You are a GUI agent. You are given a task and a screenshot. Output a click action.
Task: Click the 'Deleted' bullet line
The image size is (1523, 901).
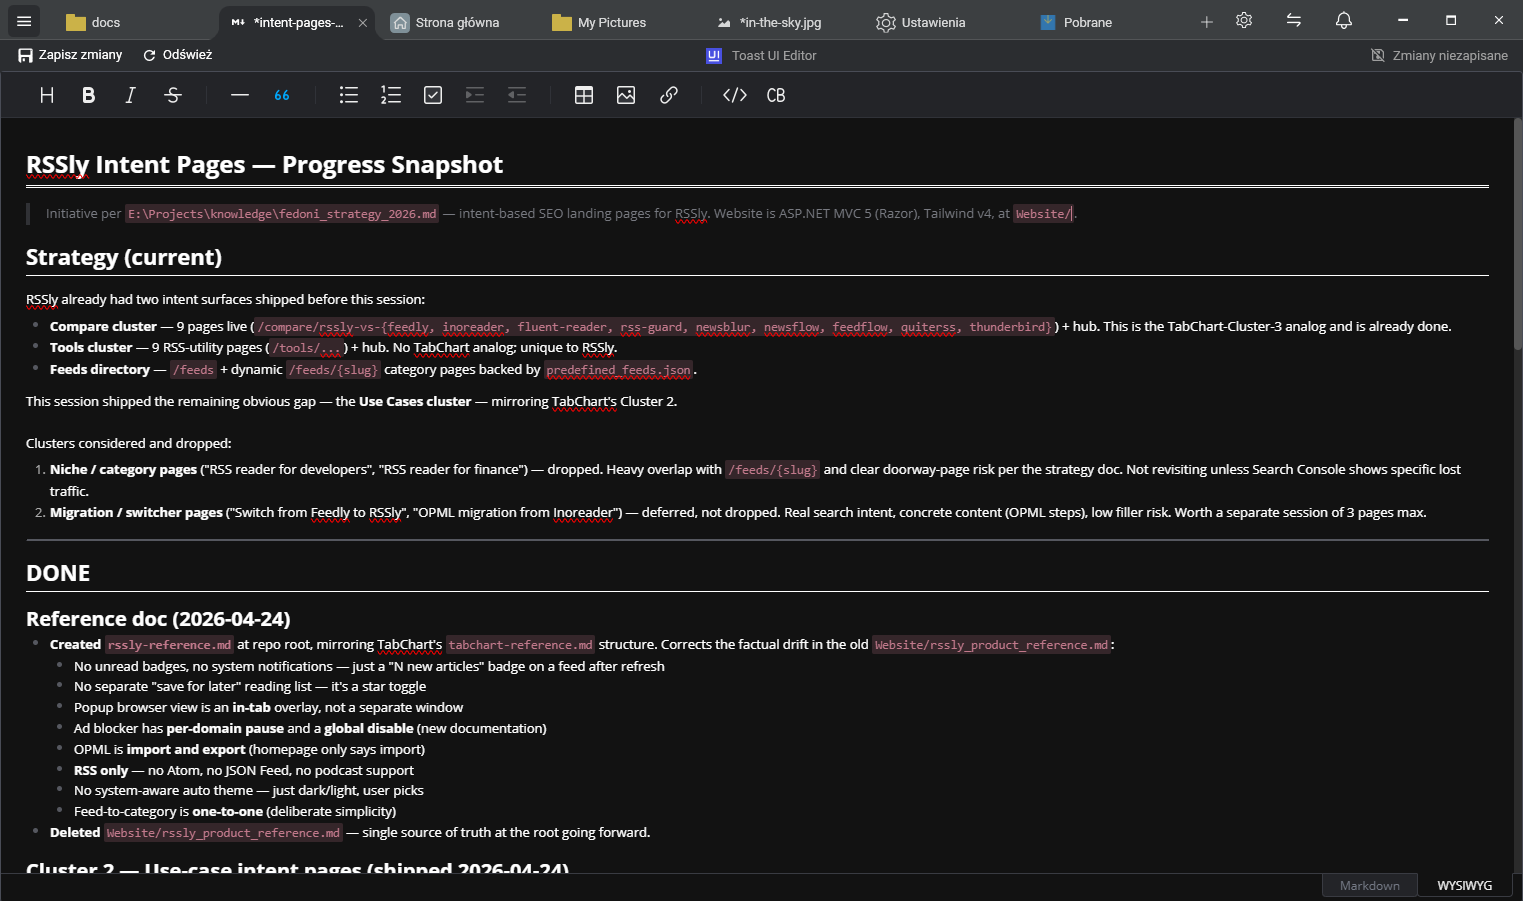point(350,833)
